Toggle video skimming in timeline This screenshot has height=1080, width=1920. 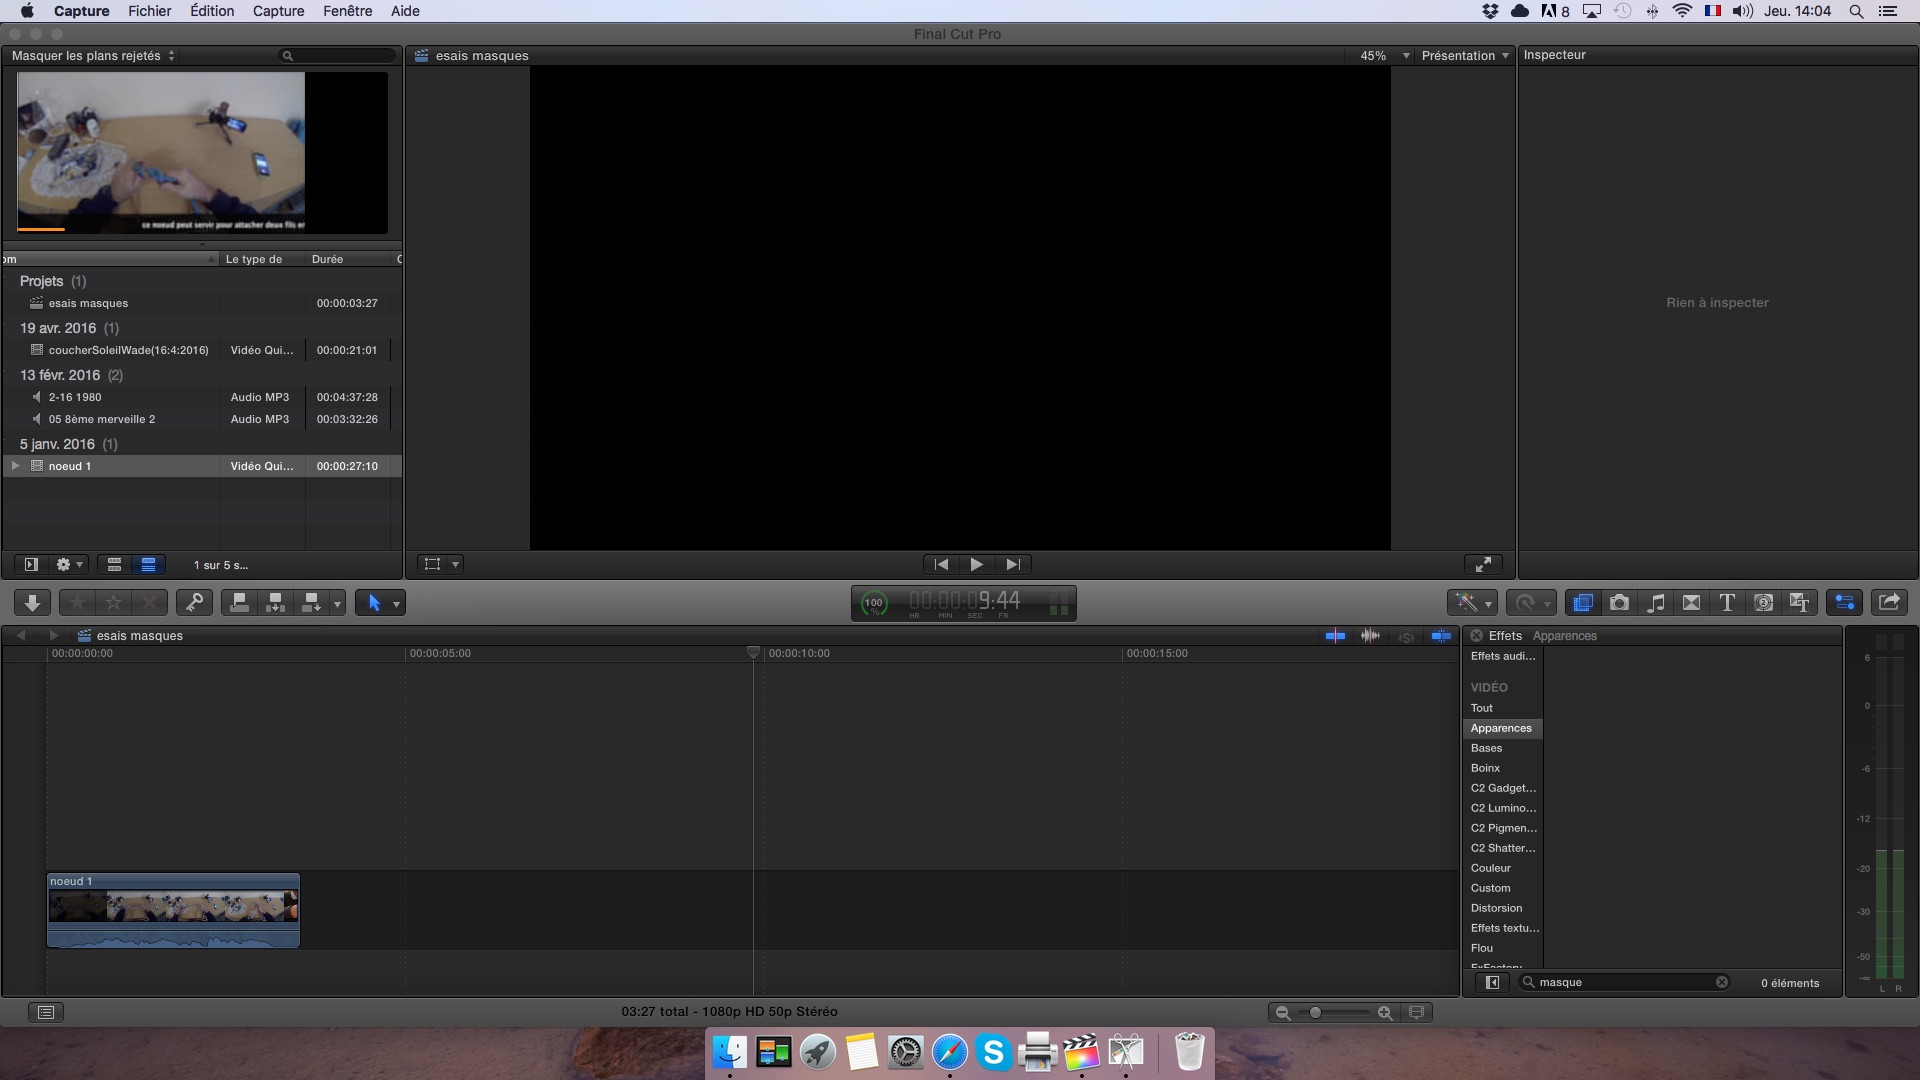pos(1335,636)
